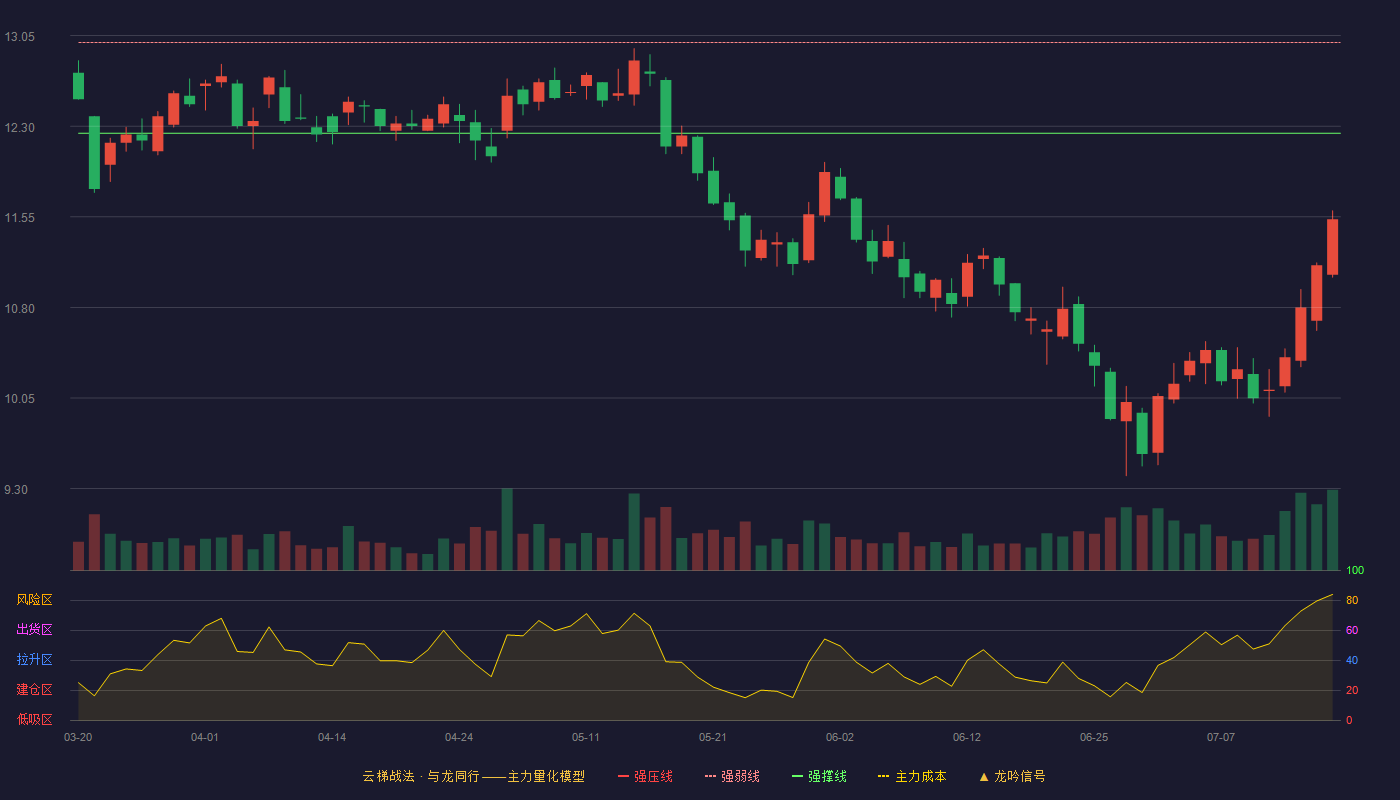Click the pink dashed 强弱线 icon
This screenshot has width=1400, height=800.
711,776
